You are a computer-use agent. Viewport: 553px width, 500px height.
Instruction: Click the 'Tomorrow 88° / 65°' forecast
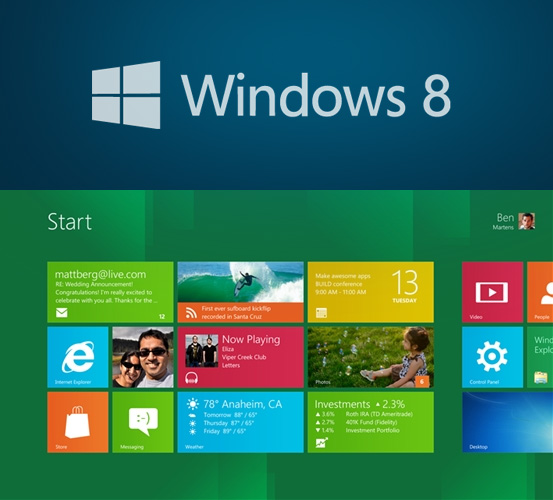(230, 415)
